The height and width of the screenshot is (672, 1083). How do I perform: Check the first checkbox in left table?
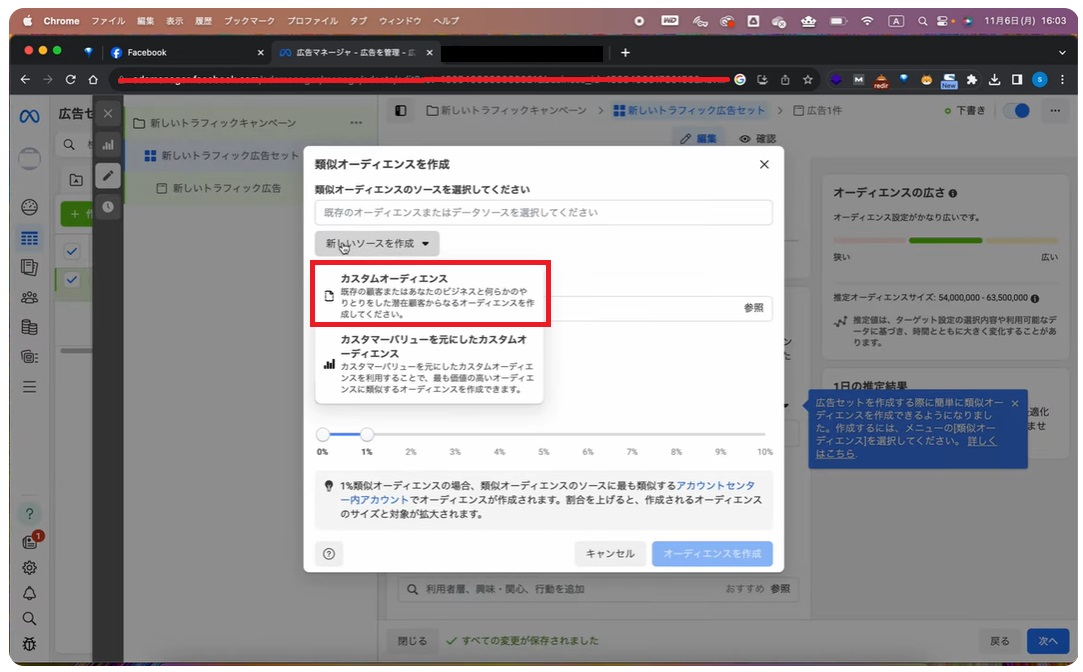pyautogui.click(x=72, y=250)
